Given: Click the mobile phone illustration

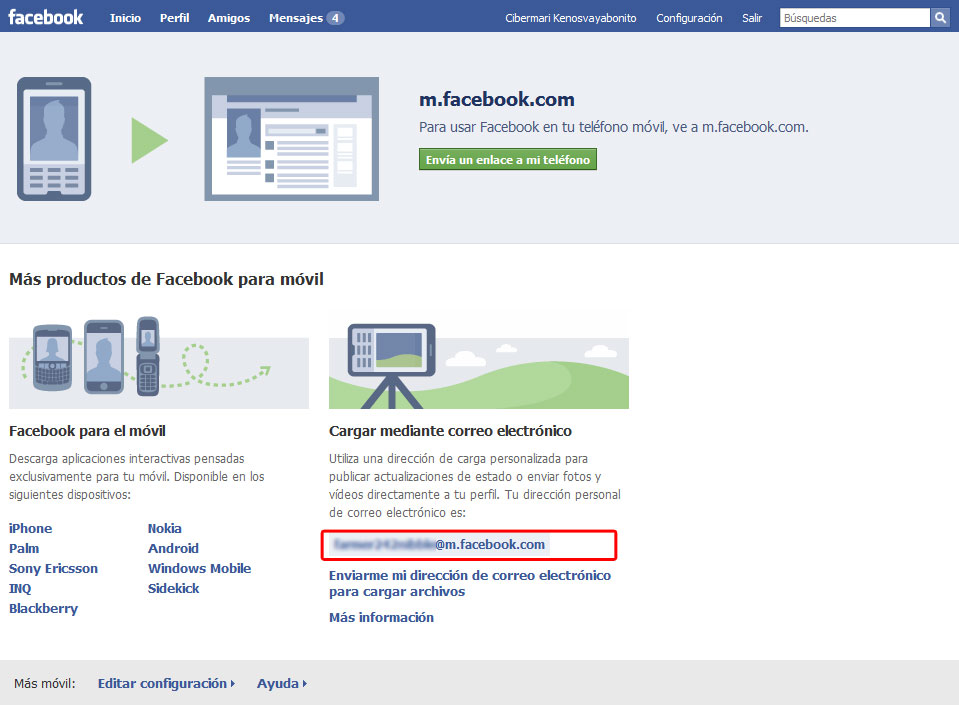Looking at the screenshot, I should [x=54, y=139].
